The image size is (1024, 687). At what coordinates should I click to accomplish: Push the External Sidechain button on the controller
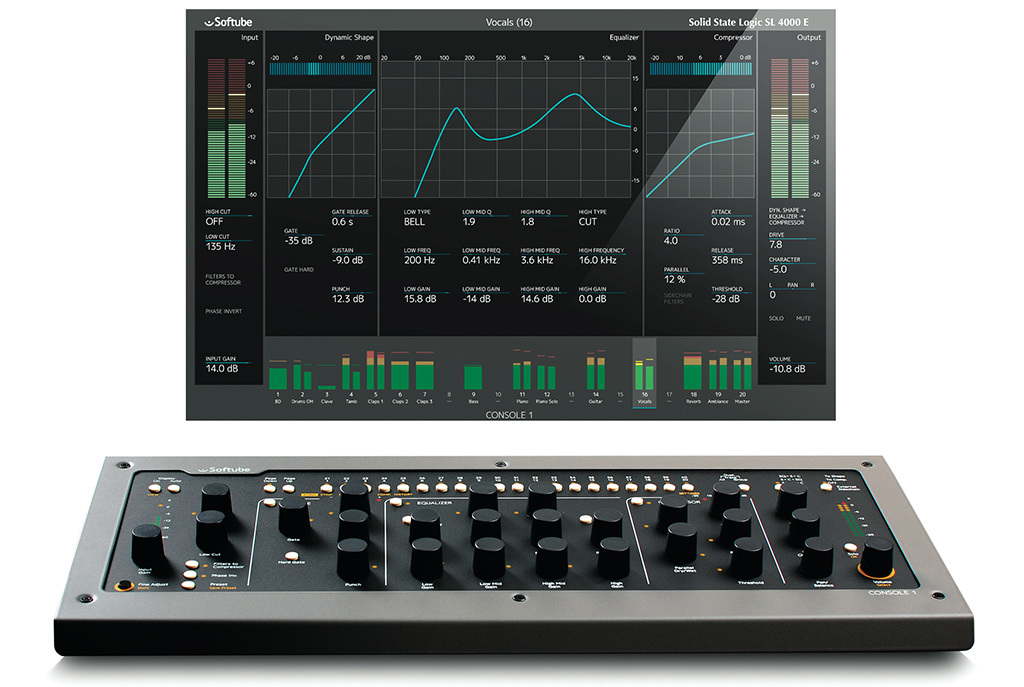tap(826, 487)
